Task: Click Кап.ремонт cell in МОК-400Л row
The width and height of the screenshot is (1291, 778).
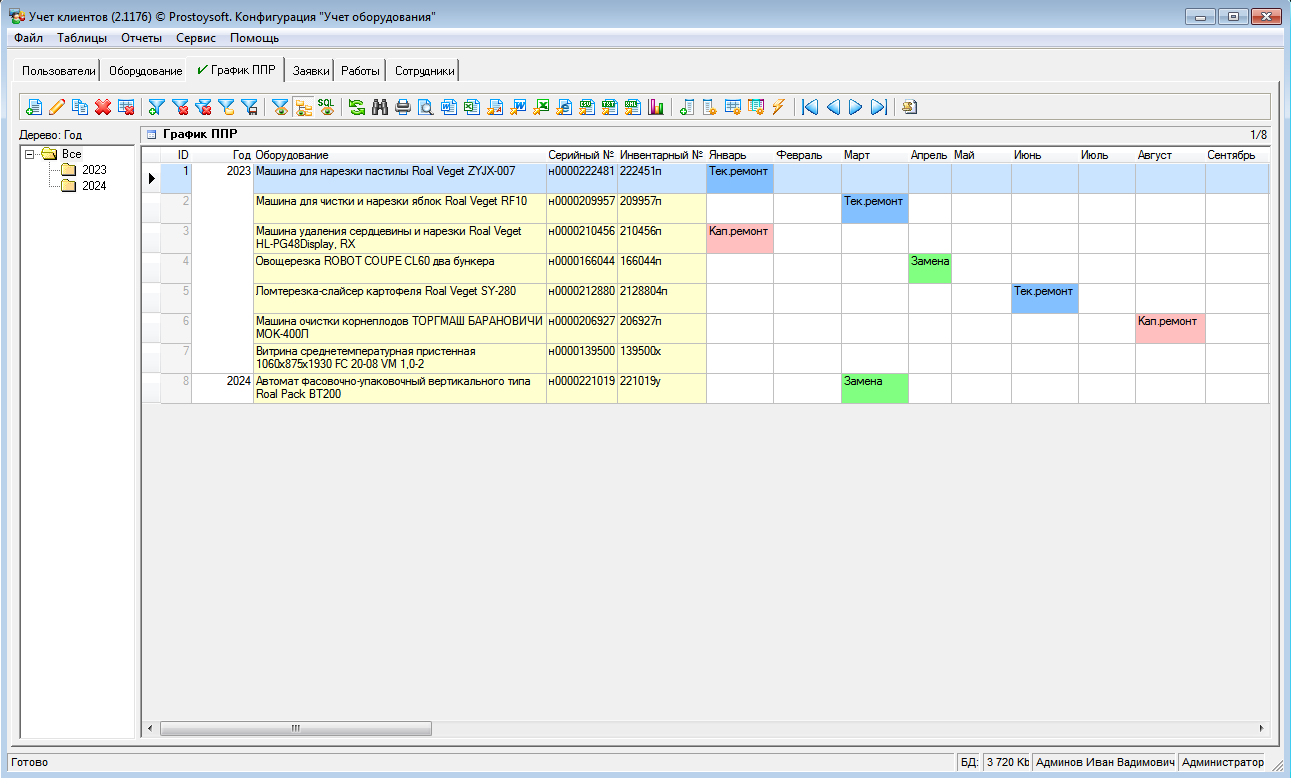Action: (1169, 328)
